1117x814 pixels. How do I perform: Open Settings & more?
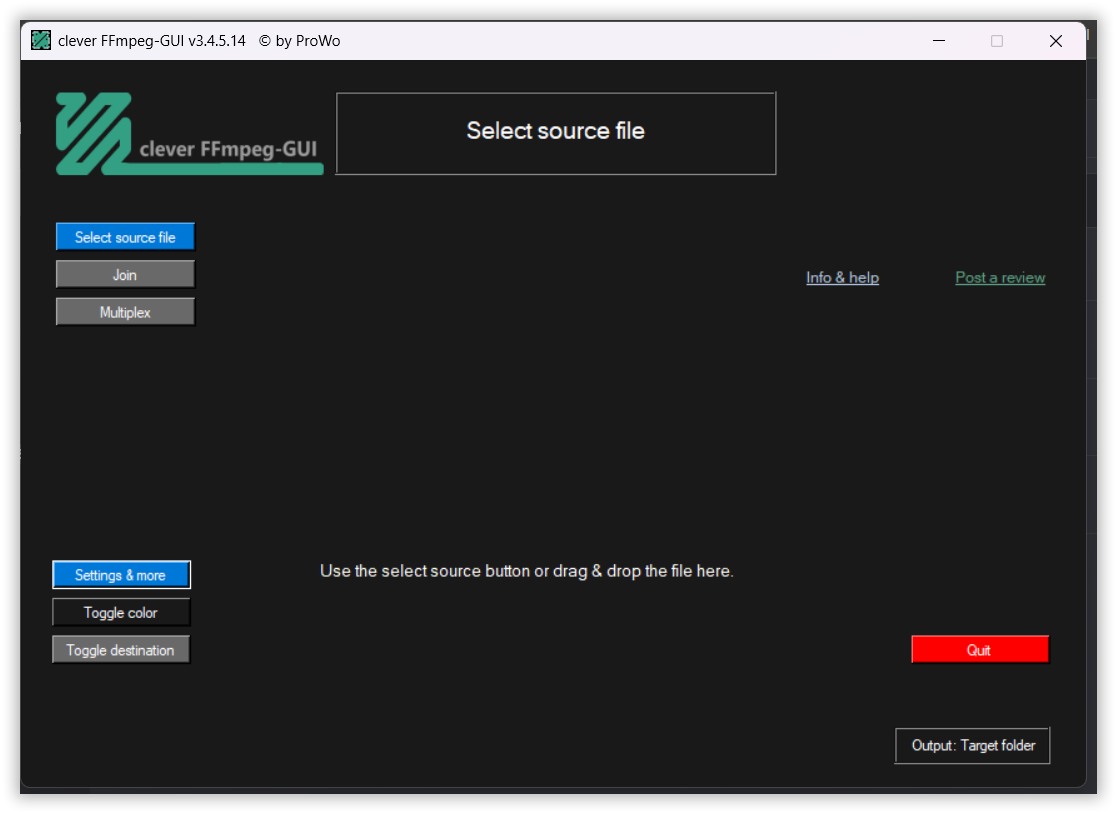[121, 575]
